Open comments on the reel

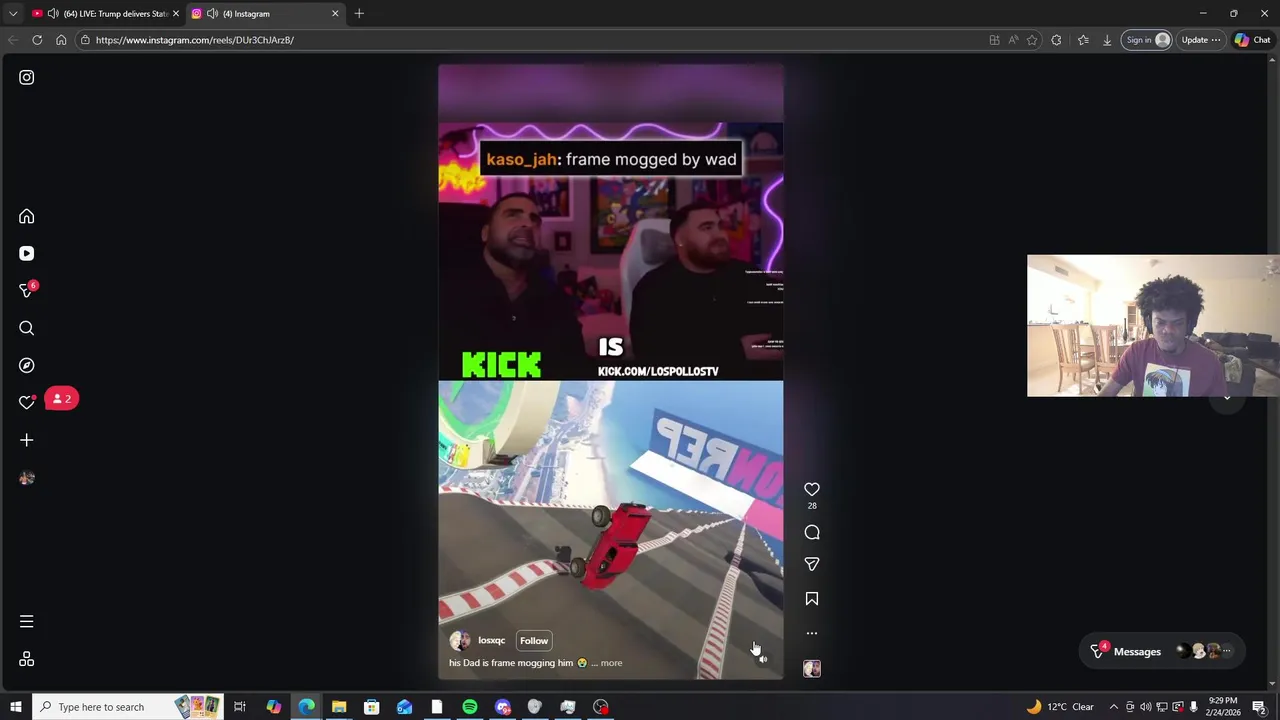tap(812, 533)
